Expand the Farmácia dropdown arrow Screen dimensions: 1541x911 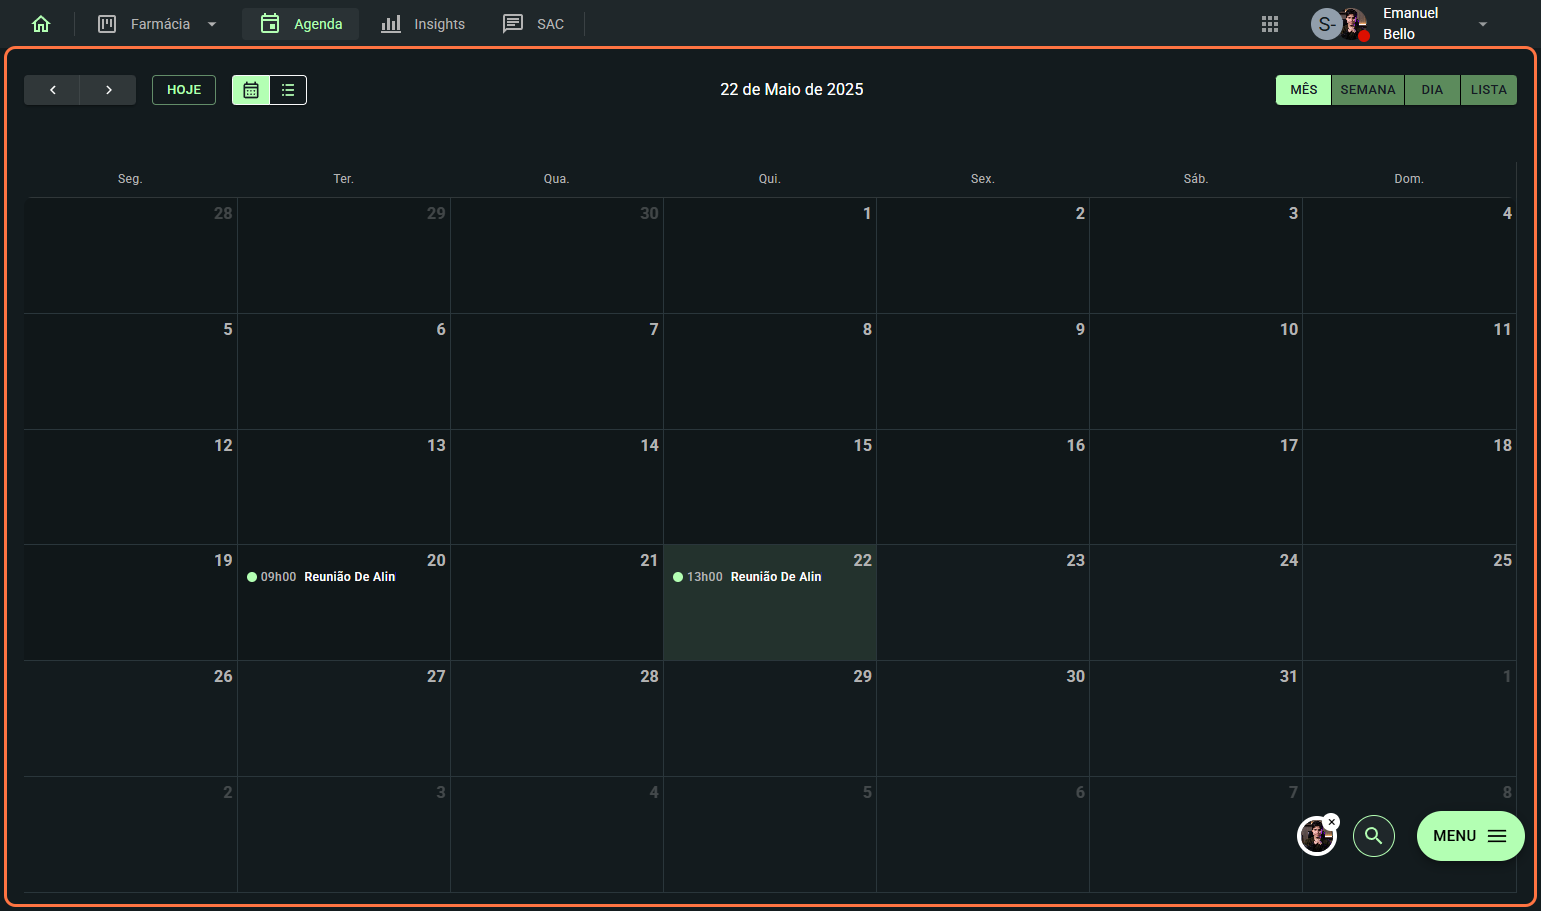tap(212, 24)
